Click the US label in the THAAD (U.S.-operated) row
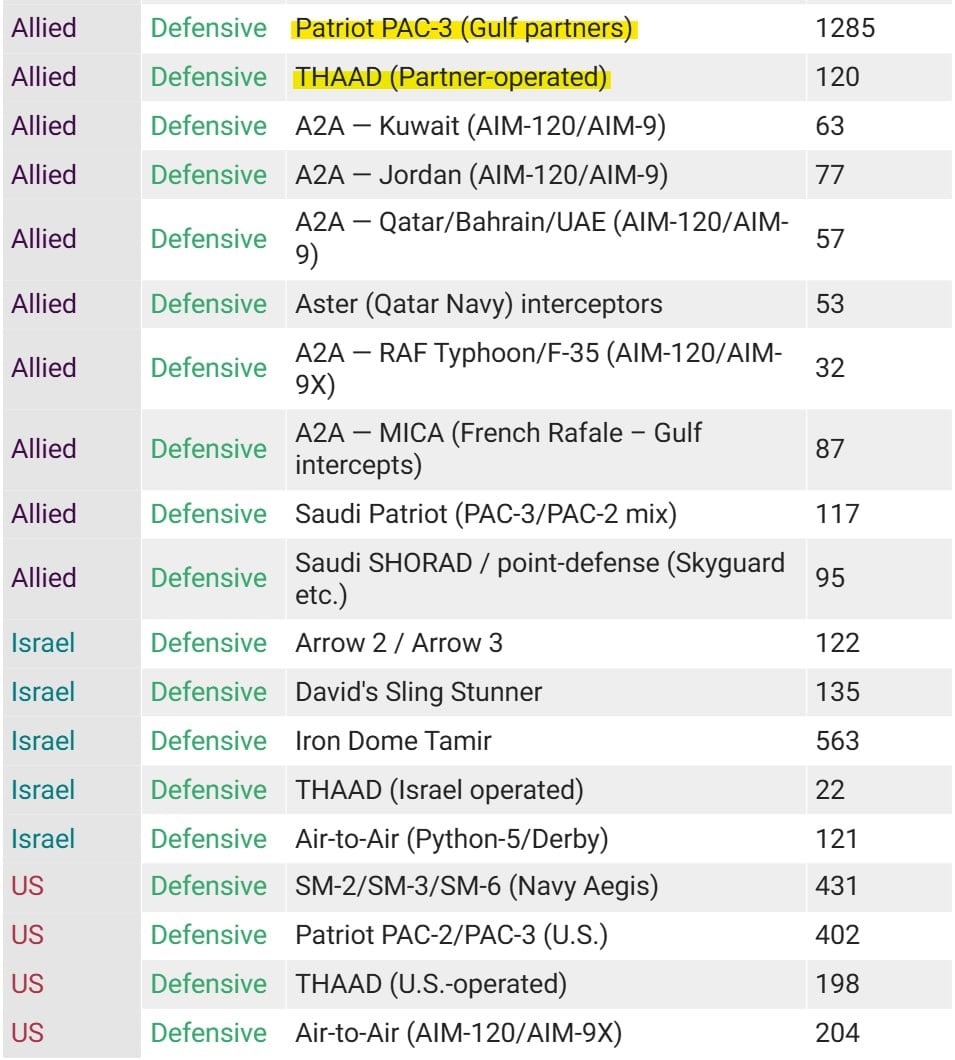 coord(28,984)
